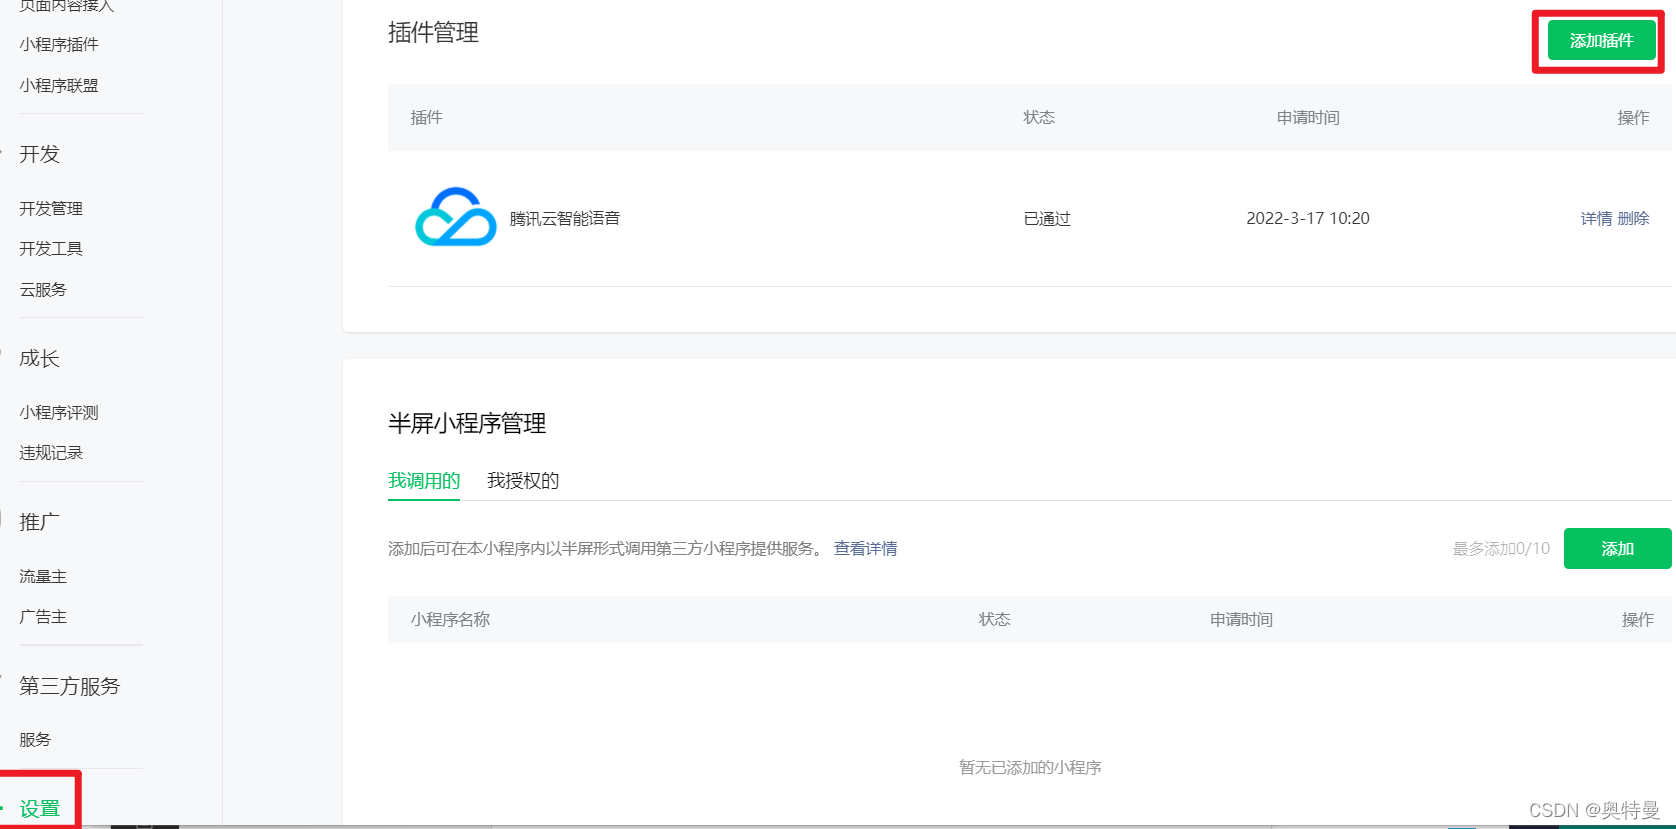The image size is (1676, 829).
Task: Open 服务 under 第三方服务
Action: [35, 739]
